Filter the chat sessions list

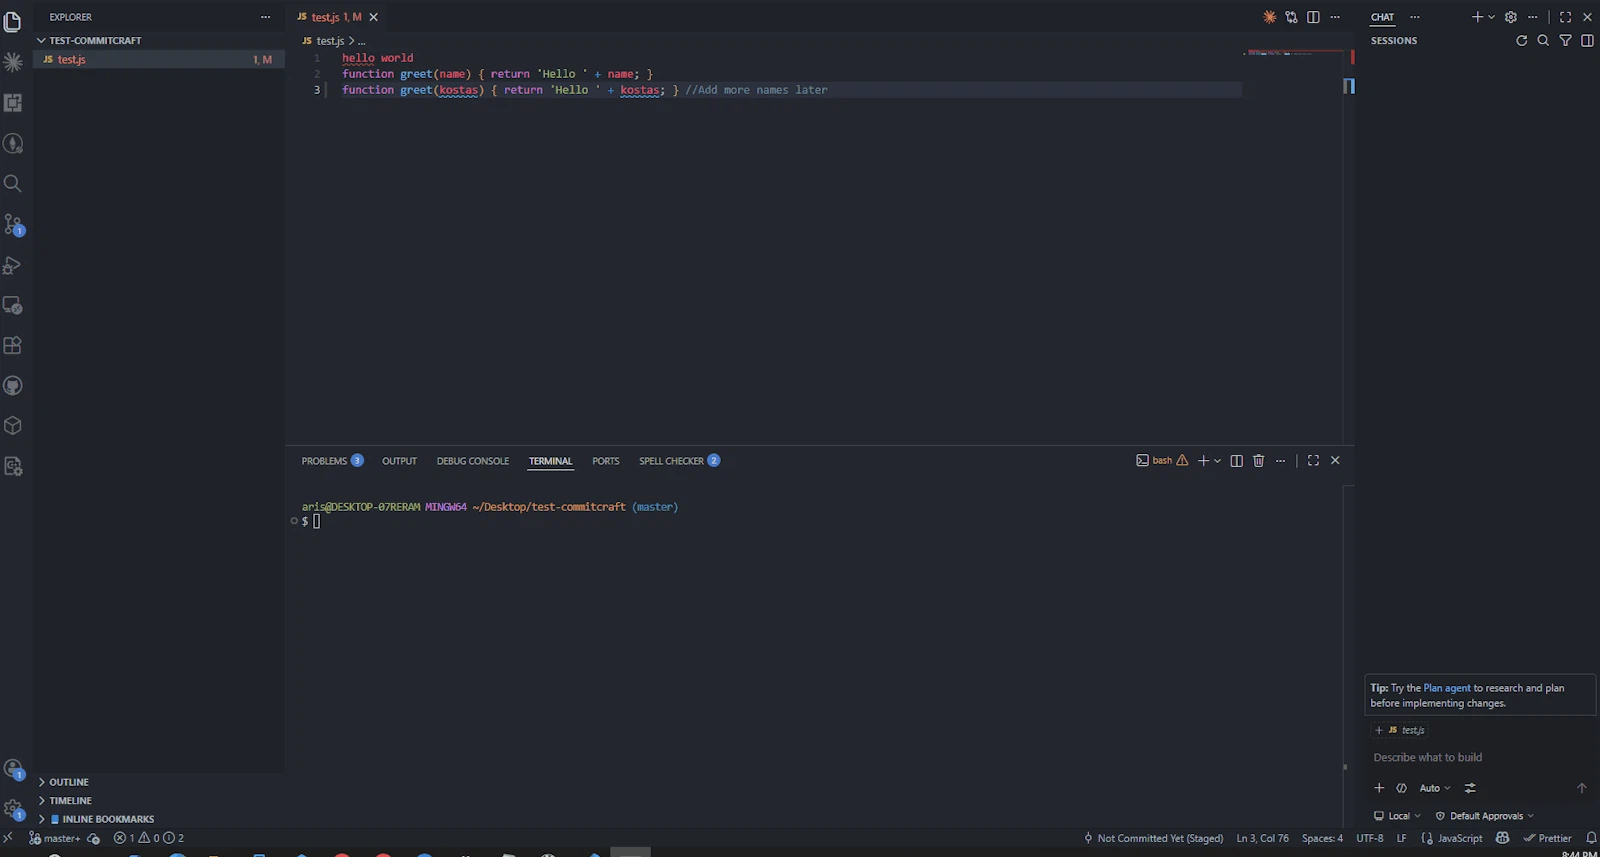point(1565,41)
